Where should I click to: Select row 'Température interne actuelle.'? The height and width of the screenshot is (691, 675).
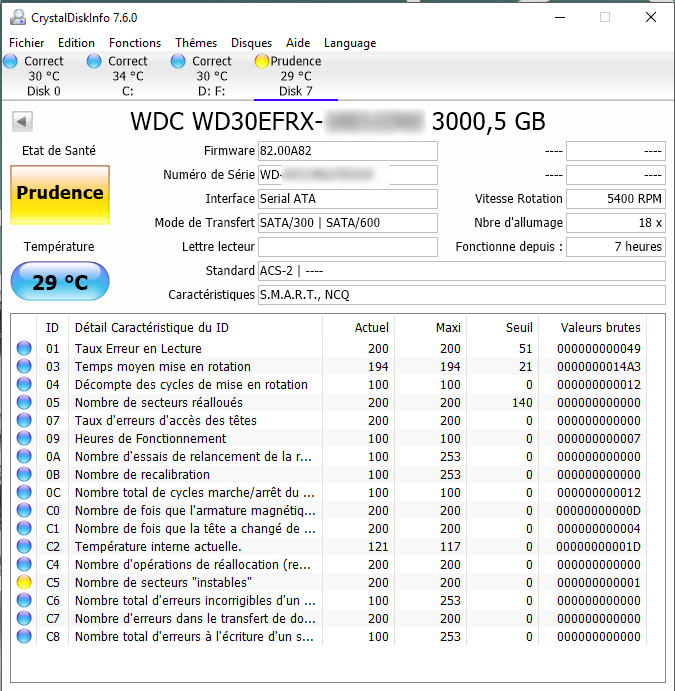point(330,546)
